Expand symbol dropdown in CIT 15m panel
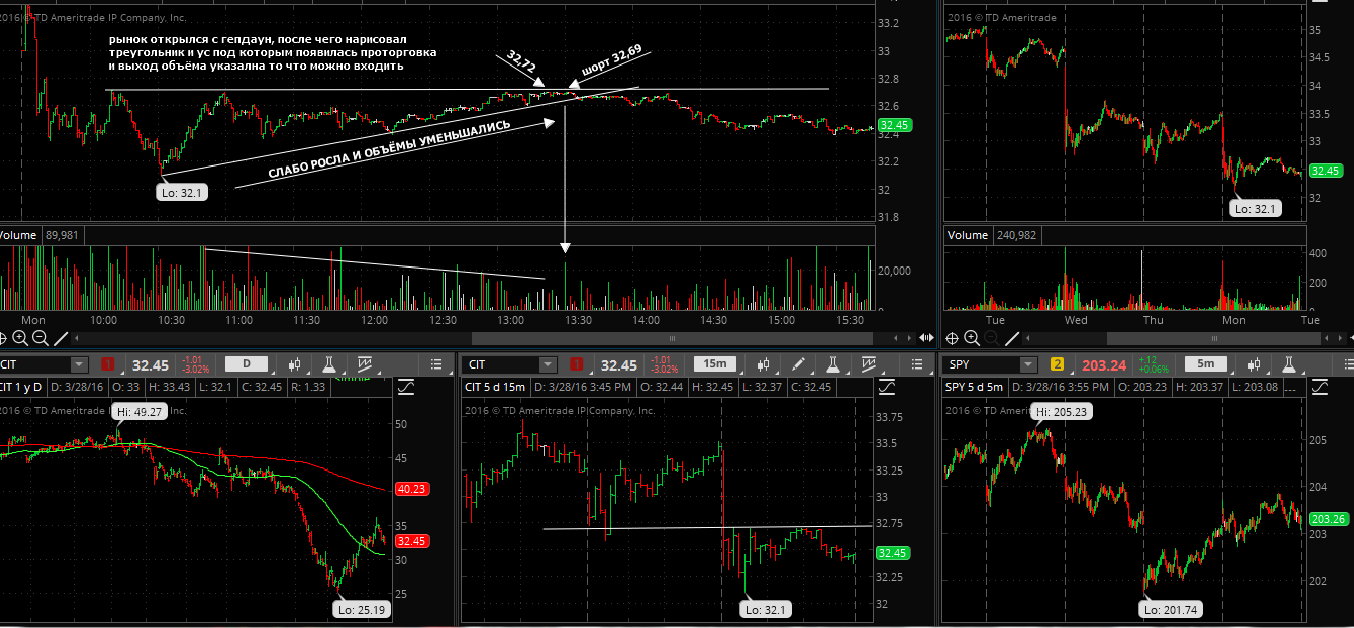Image resolution: width=1354 pixels, height=628 pixels. tap(546, 365)
